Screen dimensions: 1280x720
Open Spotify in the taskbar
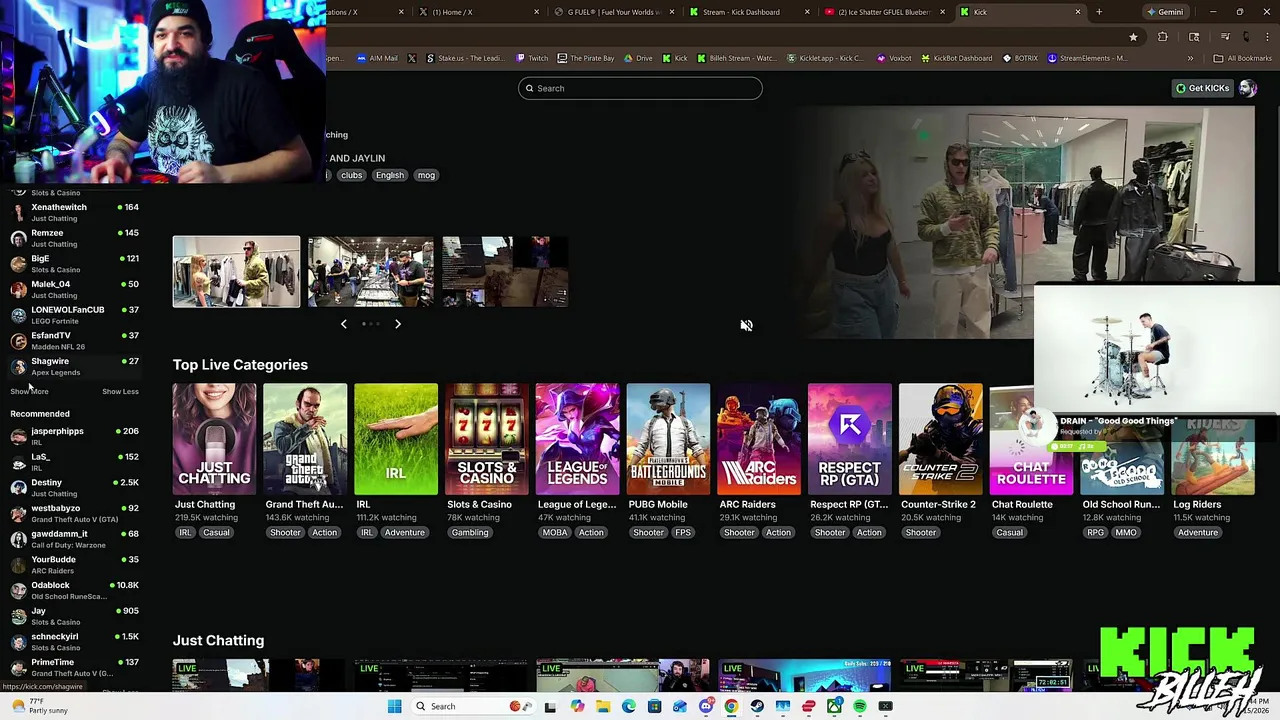860,706
